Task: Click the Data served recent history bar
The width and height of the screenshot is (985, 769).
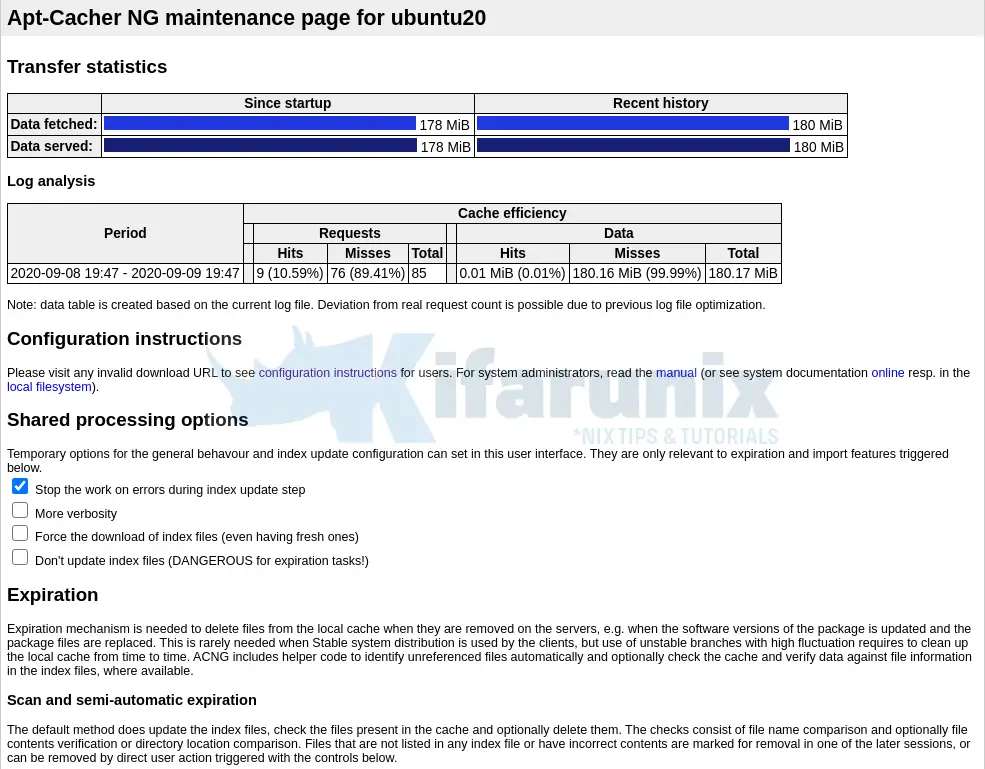Action: coord(634,143)
